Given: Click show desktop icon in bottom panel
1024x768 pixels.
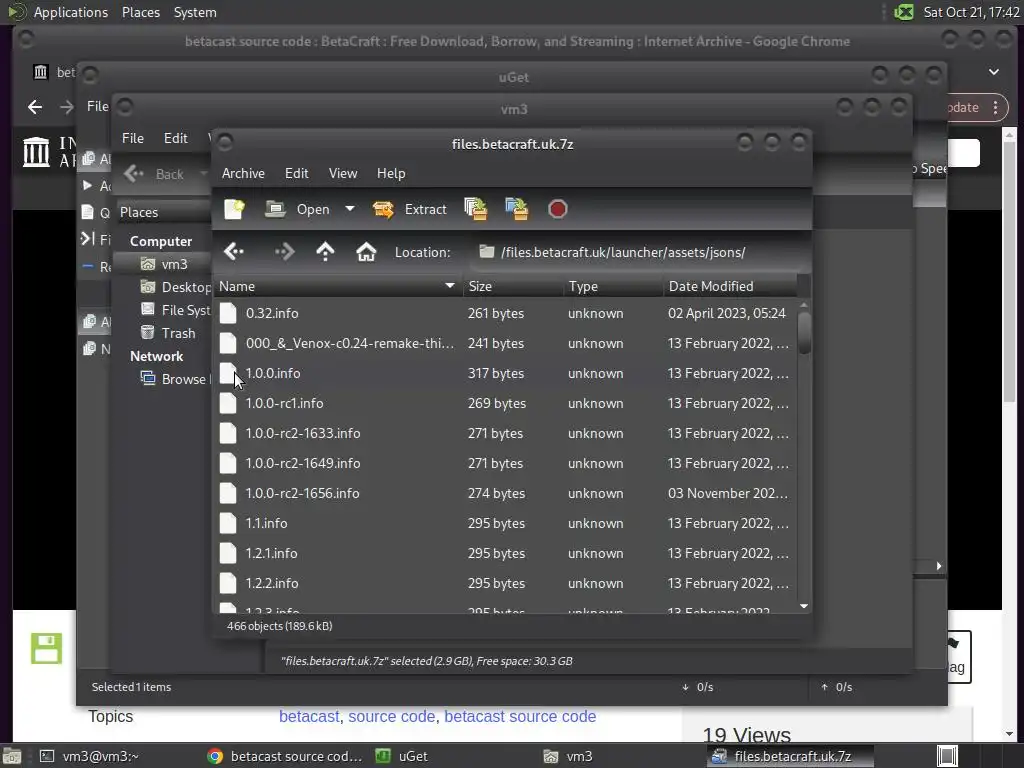Looking at the screenshot, I should pos(11,756).
